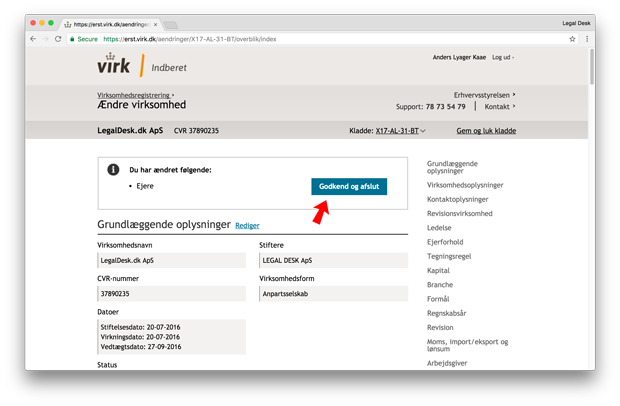
Task: Jump to Regnskabsår section
Action: (x=446, y=313)
